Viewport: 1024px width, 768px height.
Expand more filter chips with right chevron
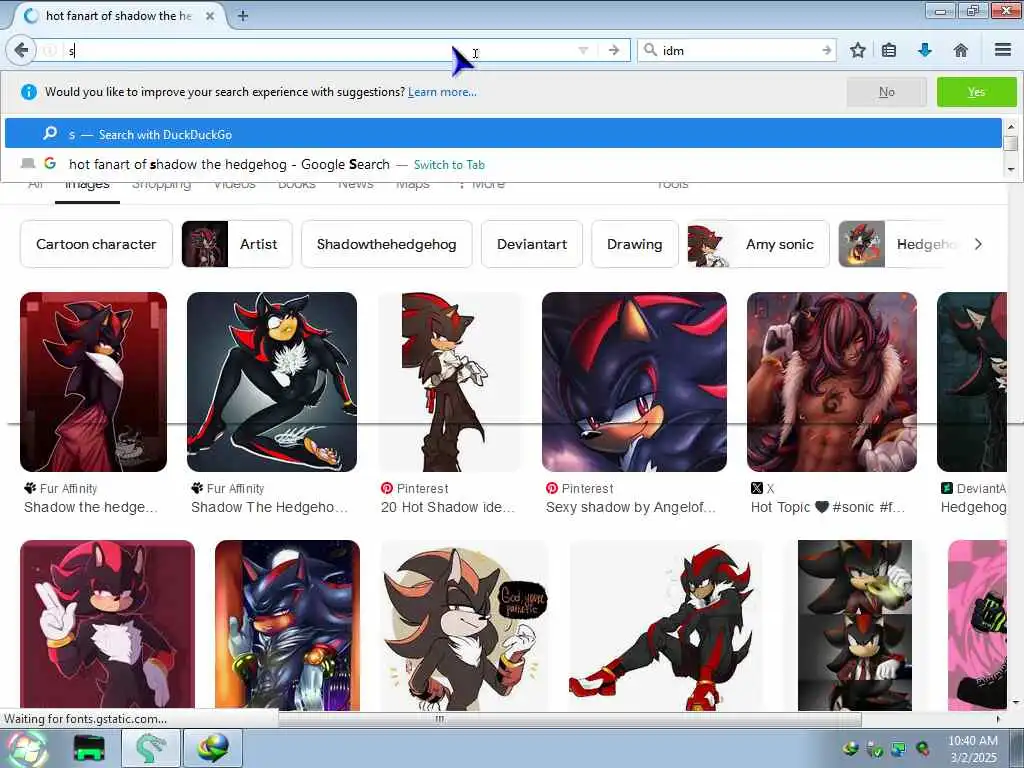pyautogui.click(x=978, y=244)
